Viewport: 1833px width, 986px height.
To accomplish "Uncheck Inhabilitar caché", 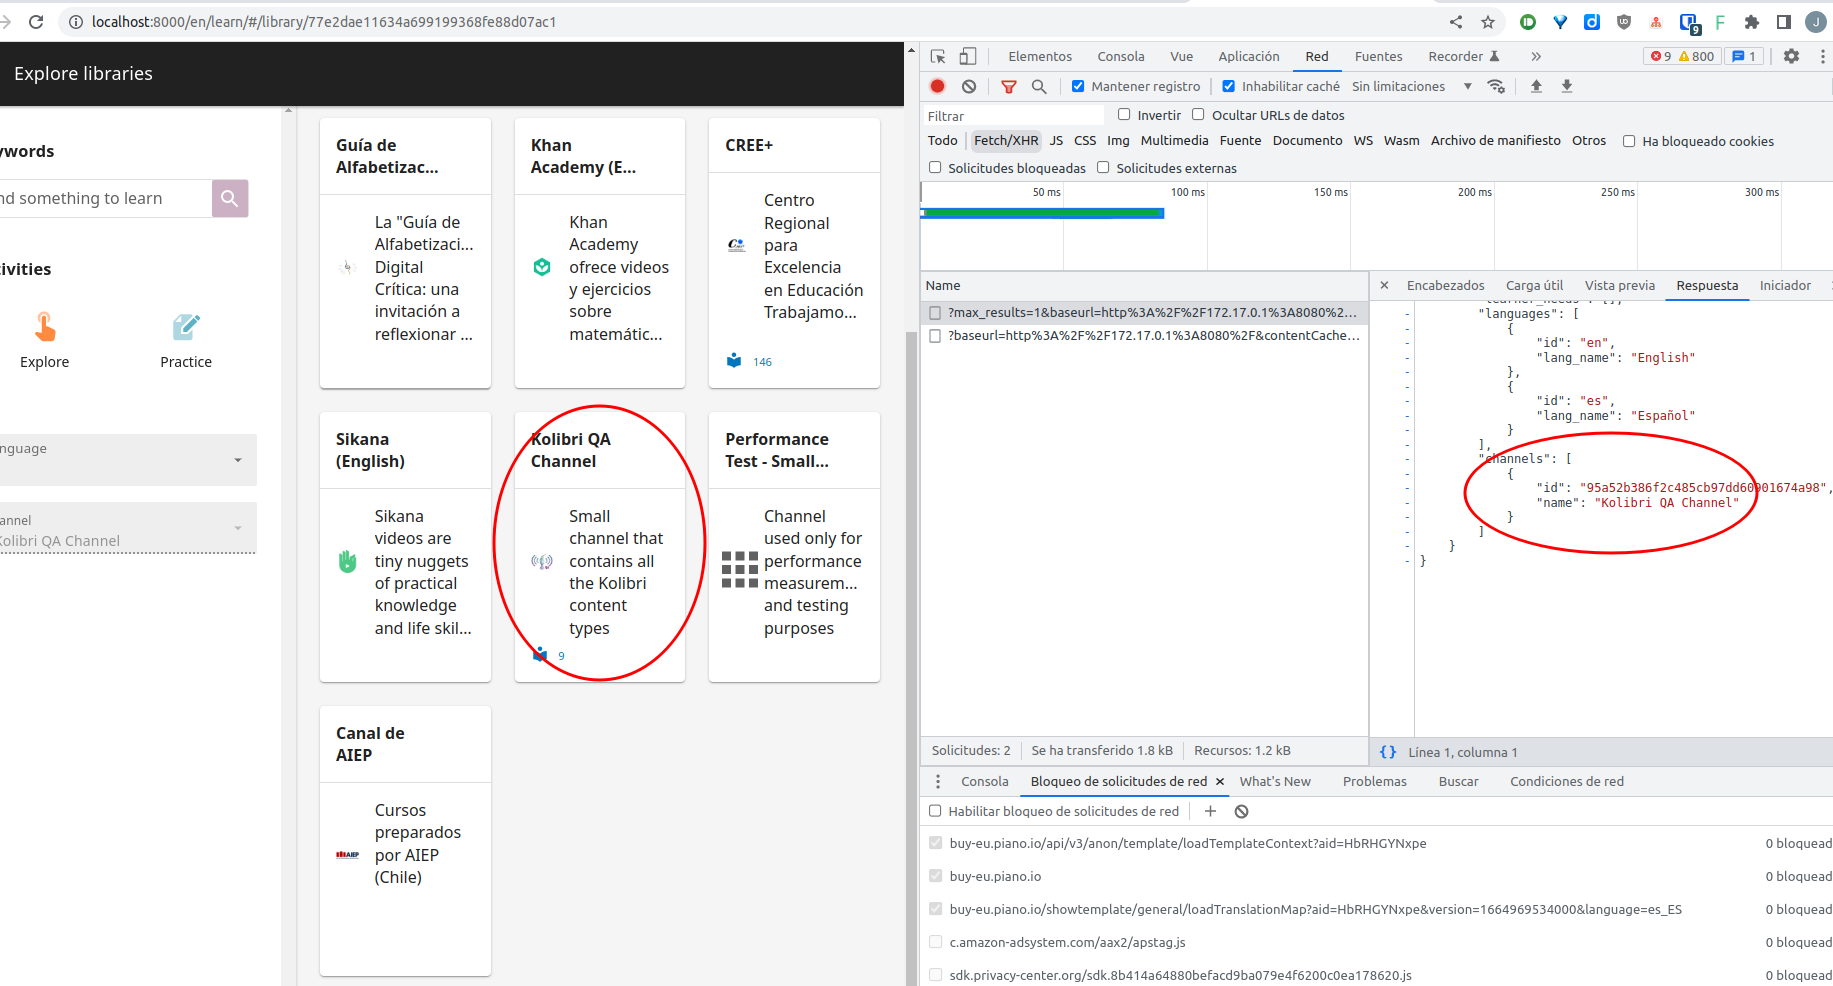I will coord(1229,87).
